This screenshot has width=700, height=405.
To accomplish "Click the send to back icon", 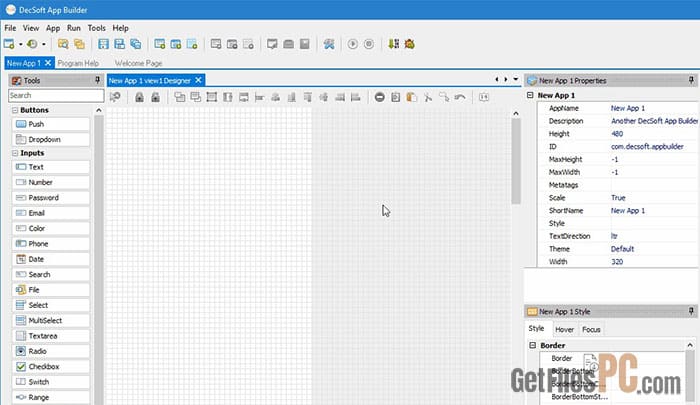I will tap(196, 97).
